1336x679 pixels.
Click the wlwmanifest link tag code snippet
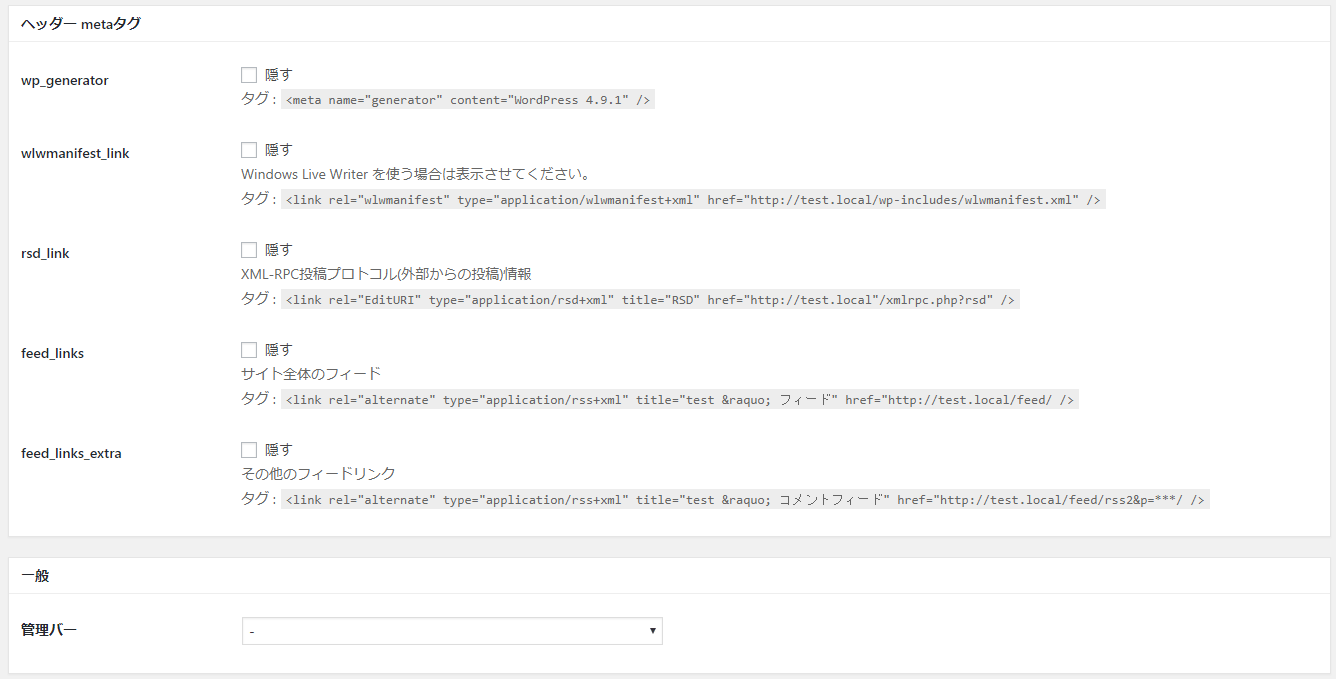693,200
